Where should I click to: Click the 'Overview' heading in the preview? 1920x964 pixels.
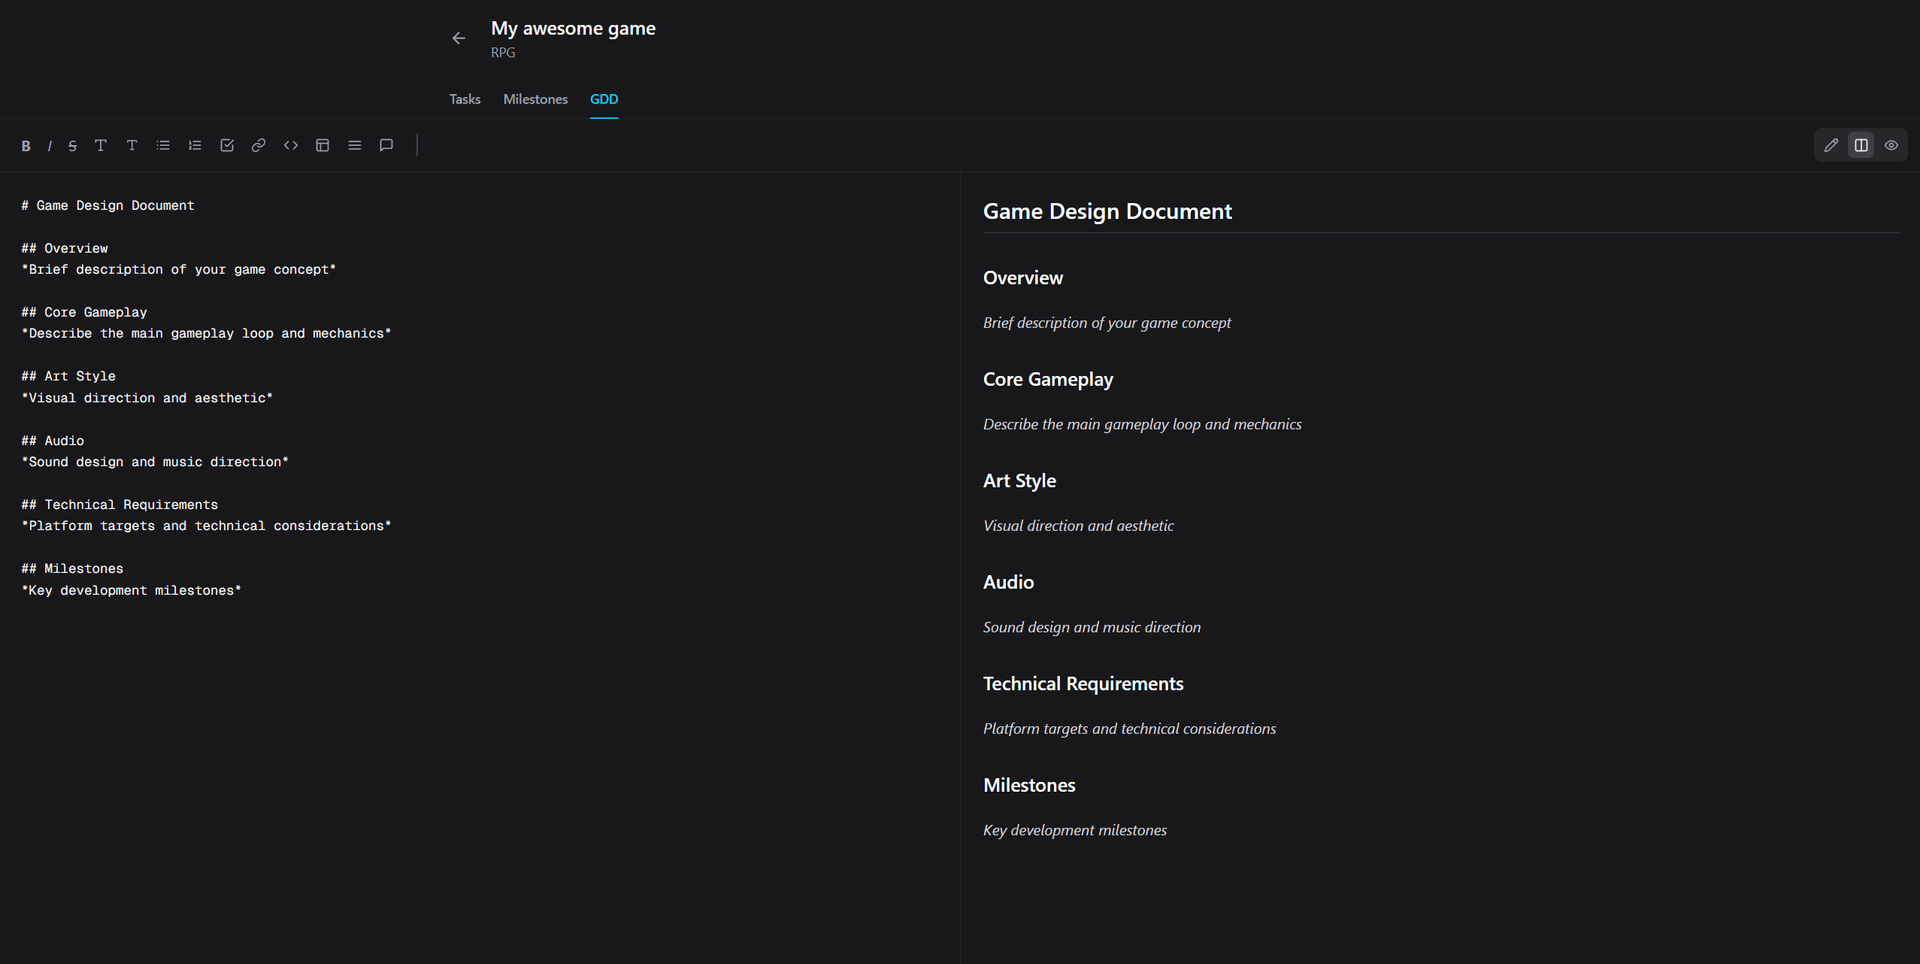pyautogui.click(x=1023, y=278)
